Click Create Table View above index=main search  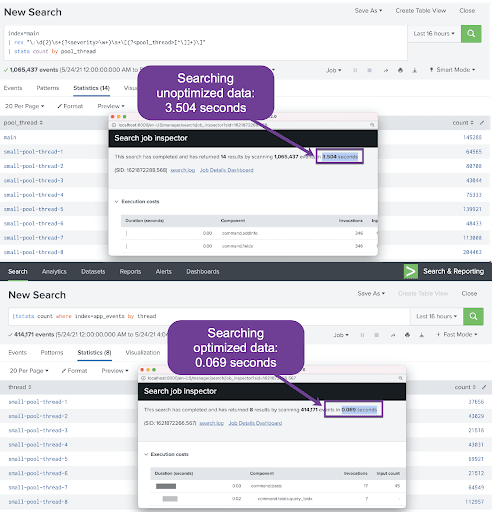point(421,11)
